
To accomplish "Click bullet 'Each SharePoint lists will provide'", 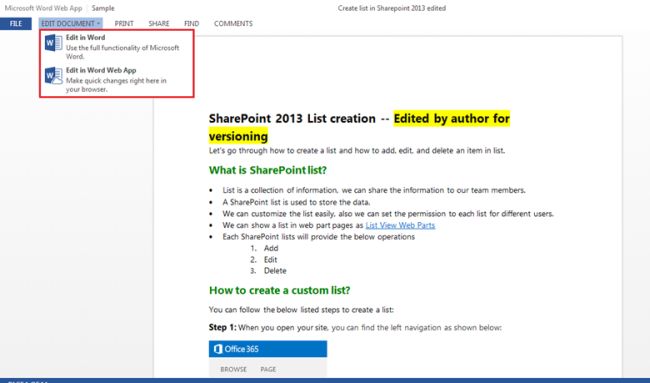I will click(318, 237).
